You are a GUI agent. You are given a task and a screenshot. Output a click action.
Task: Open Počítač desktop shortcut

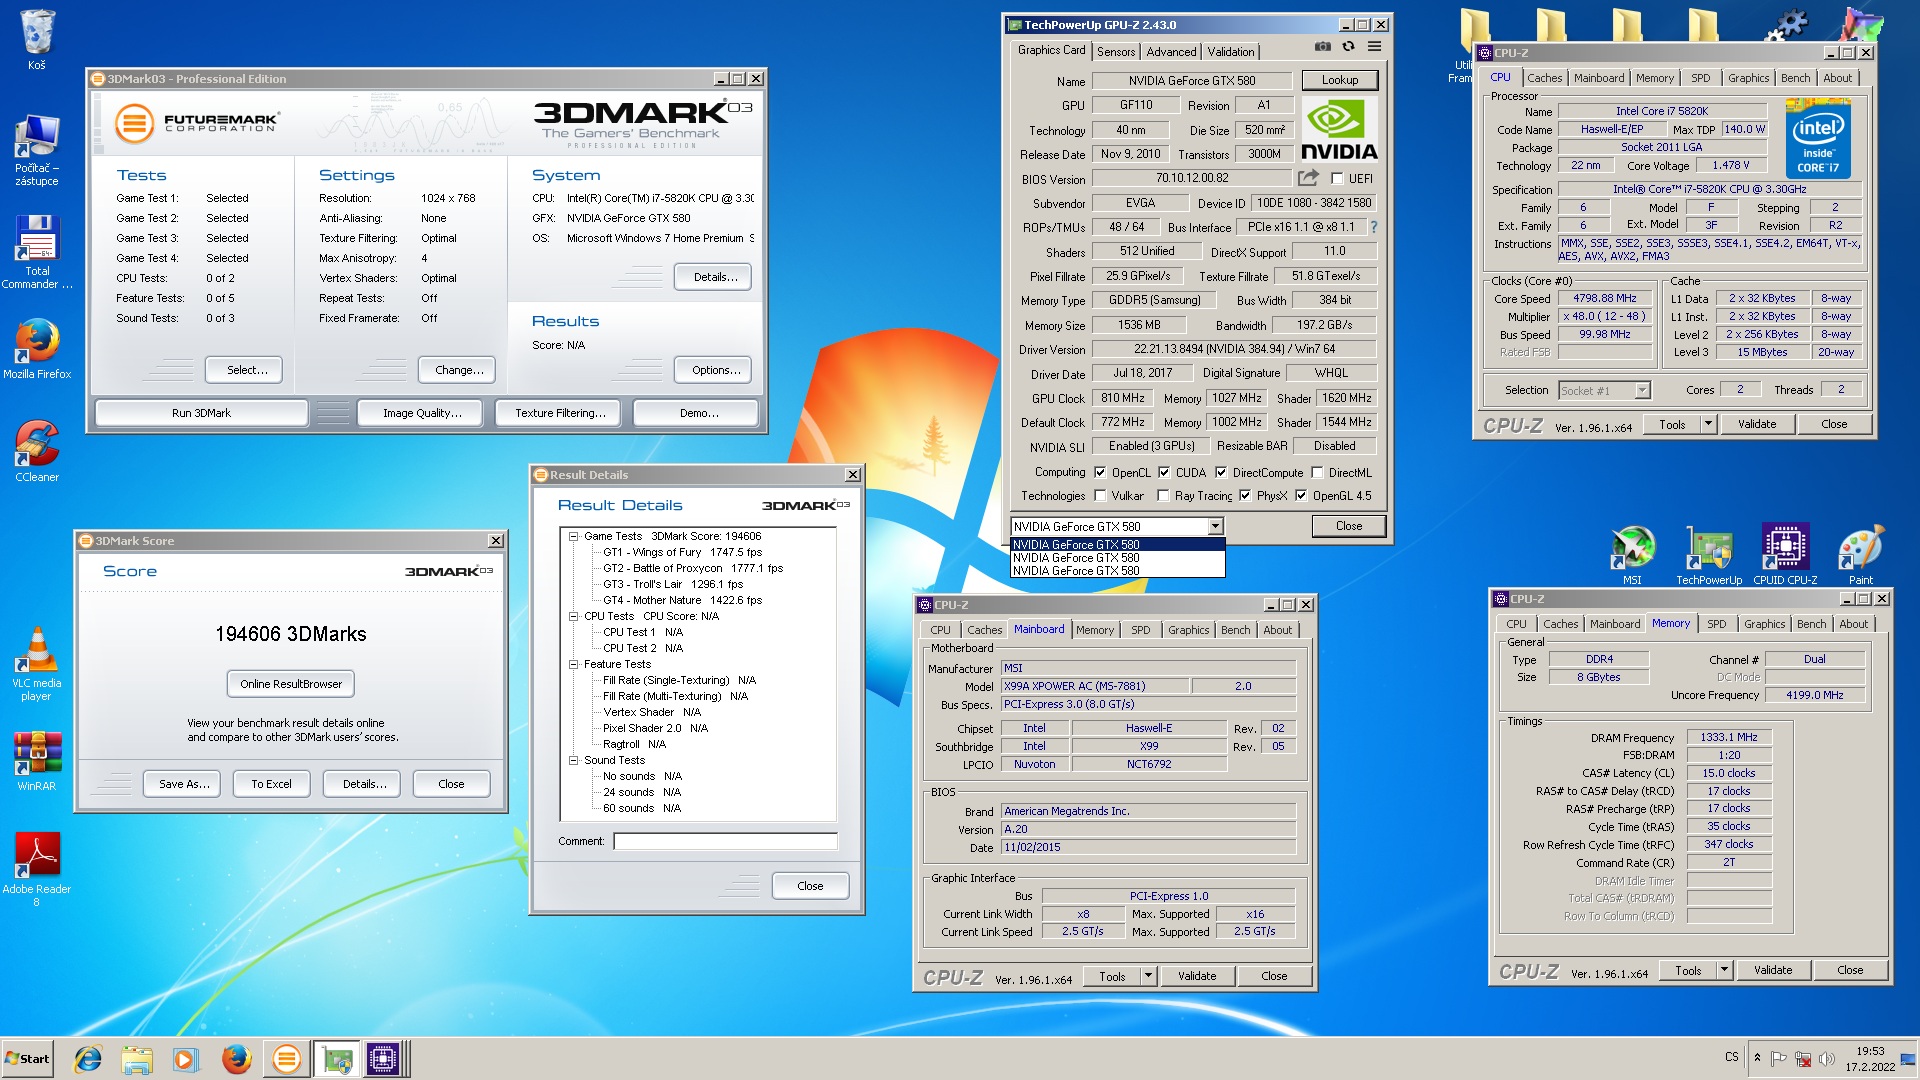pos(37,150)
